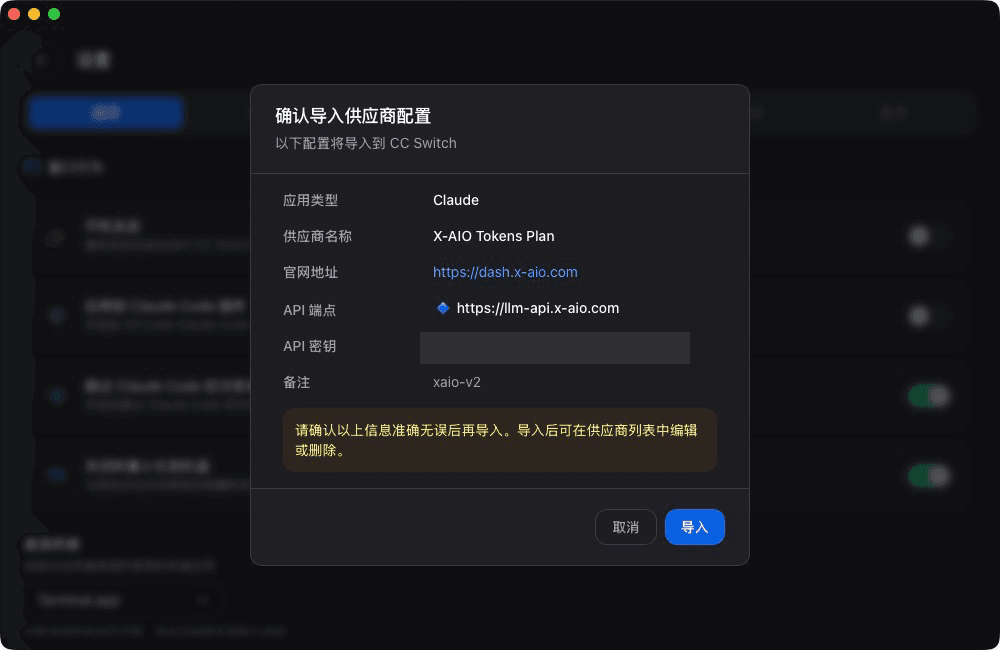Click the dialog title 确认导入供应商配置
The height and width of the screenshot is (650, 1000).
353,116
